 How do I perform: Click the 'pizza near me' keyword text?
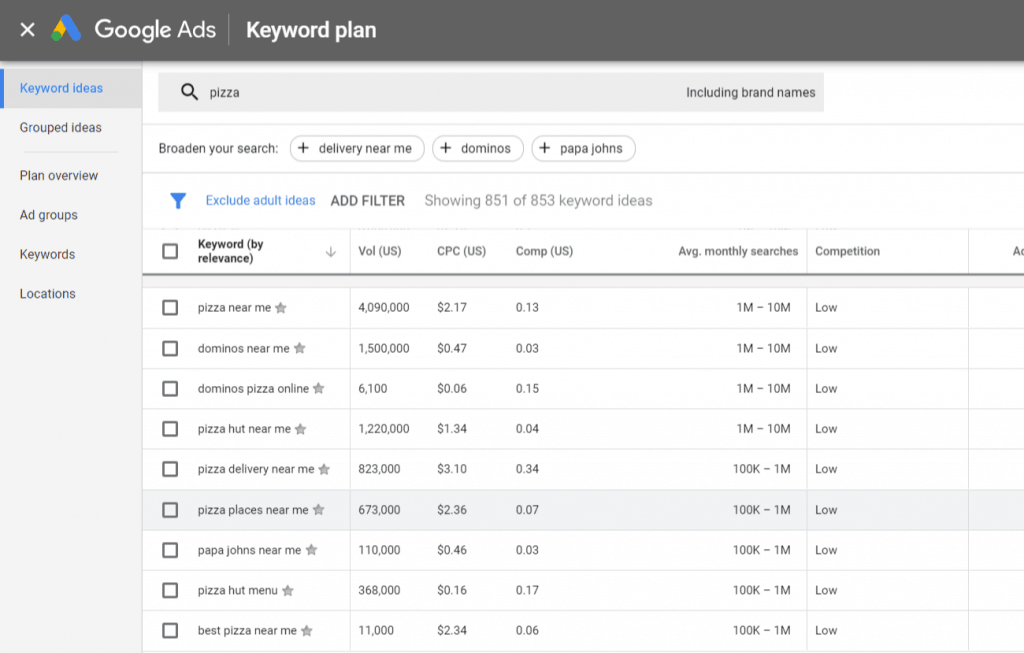click(x=234, y=308)
